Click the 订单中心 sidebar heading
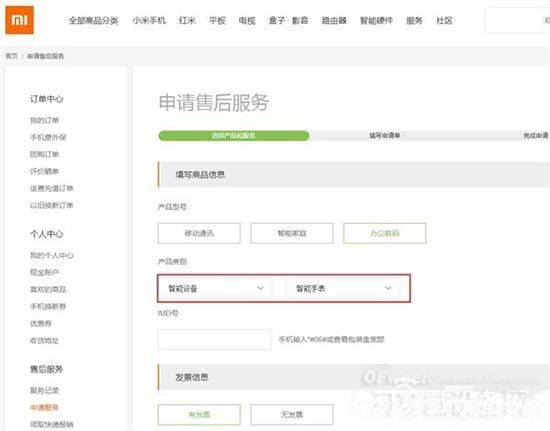Viewport: 550px width, 431px height. tap(46, 99)
